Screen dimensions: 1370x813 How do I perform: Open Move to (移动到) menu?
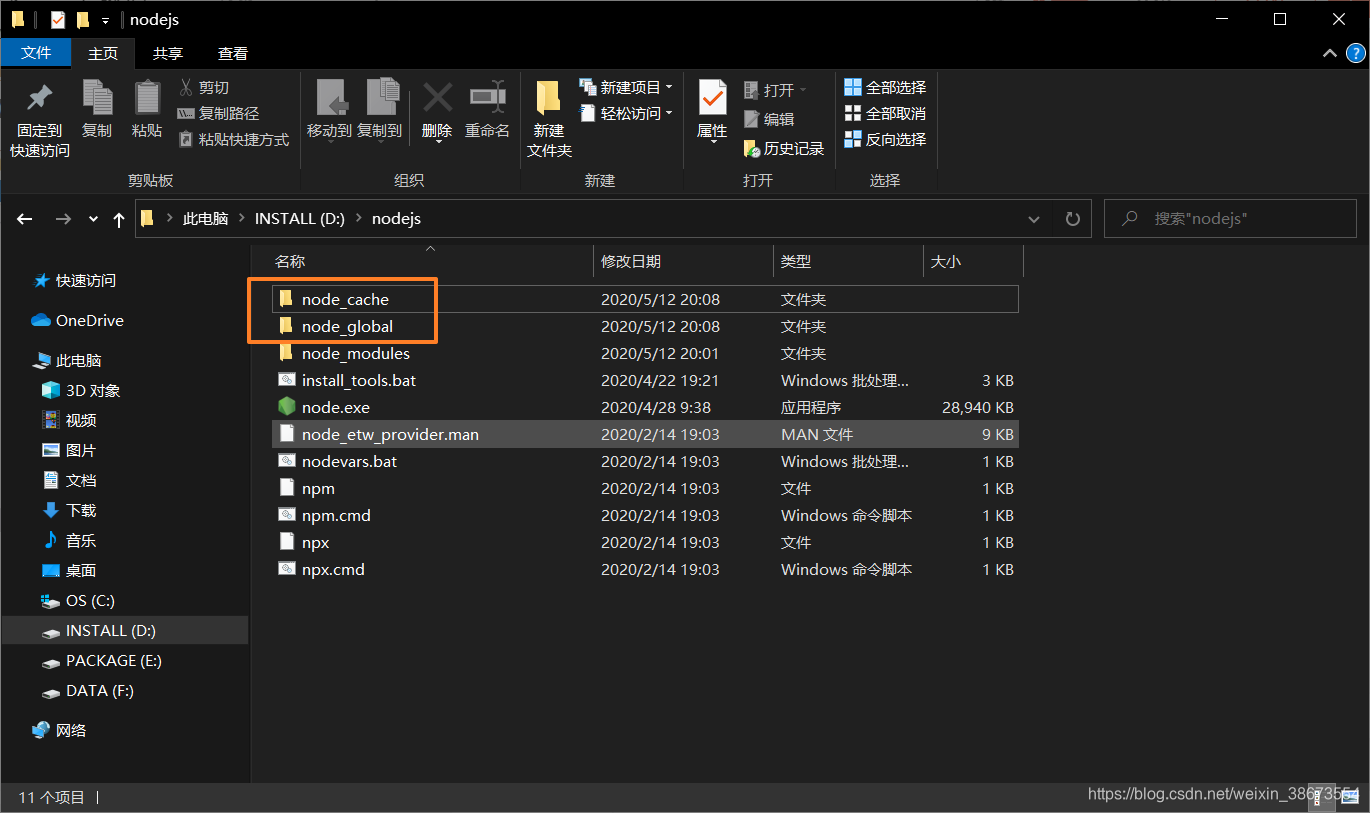point(329,109)
